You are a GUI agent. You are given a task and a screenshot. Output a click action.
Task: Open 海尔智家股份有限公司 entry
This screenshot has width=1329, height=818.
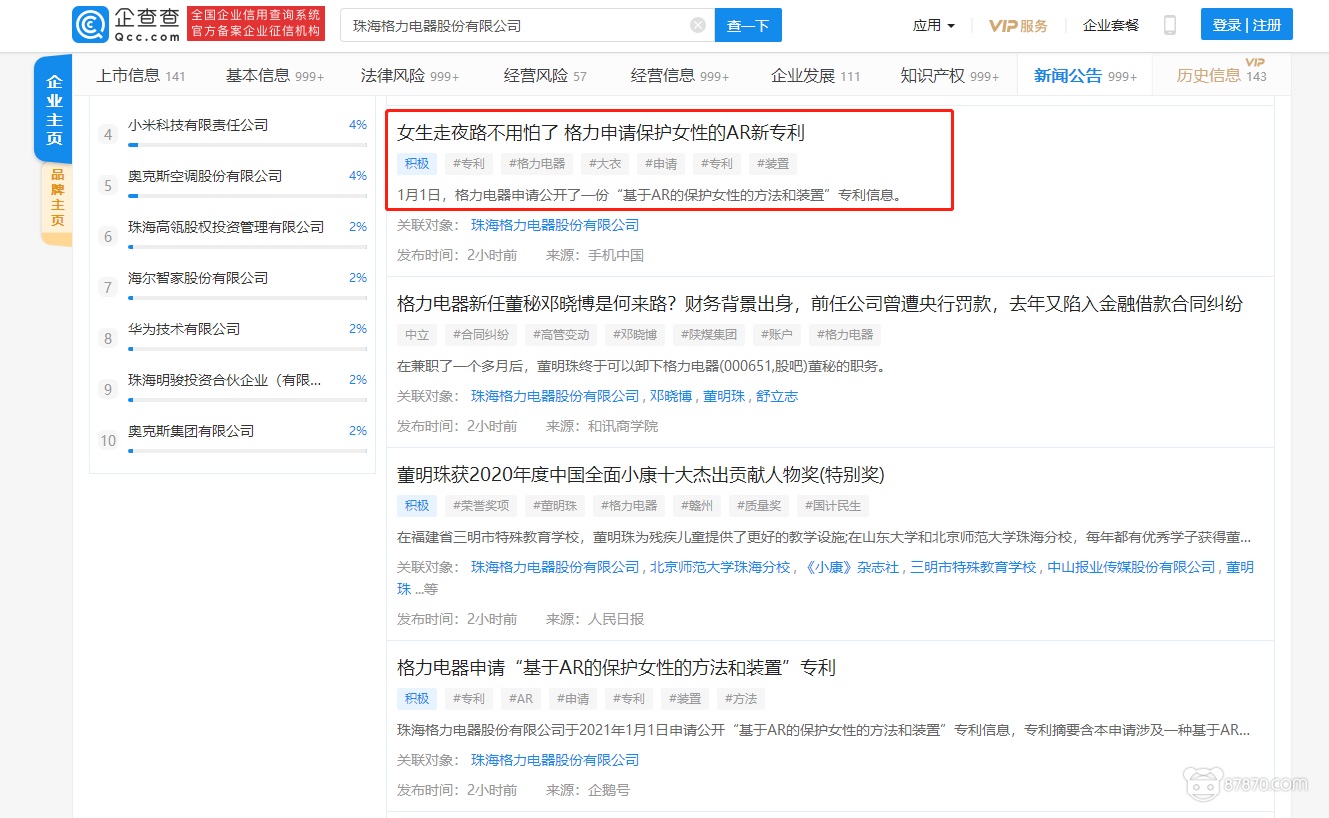tap(198, 278)
